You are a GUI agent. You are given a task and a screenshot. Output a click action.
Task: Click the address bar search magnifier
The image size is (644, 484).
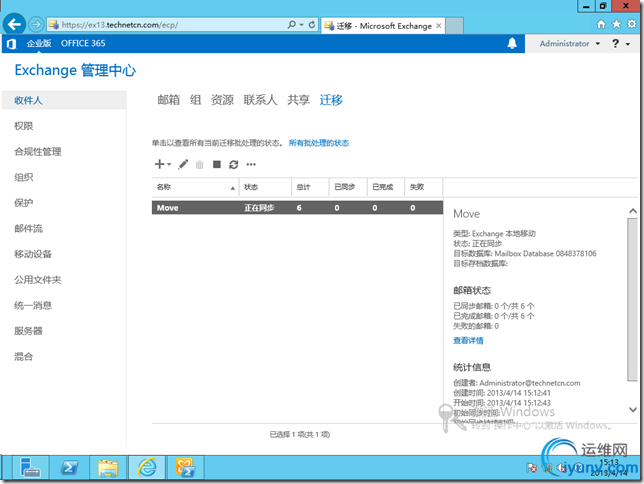pyautogui.click(x=292, y=25)
